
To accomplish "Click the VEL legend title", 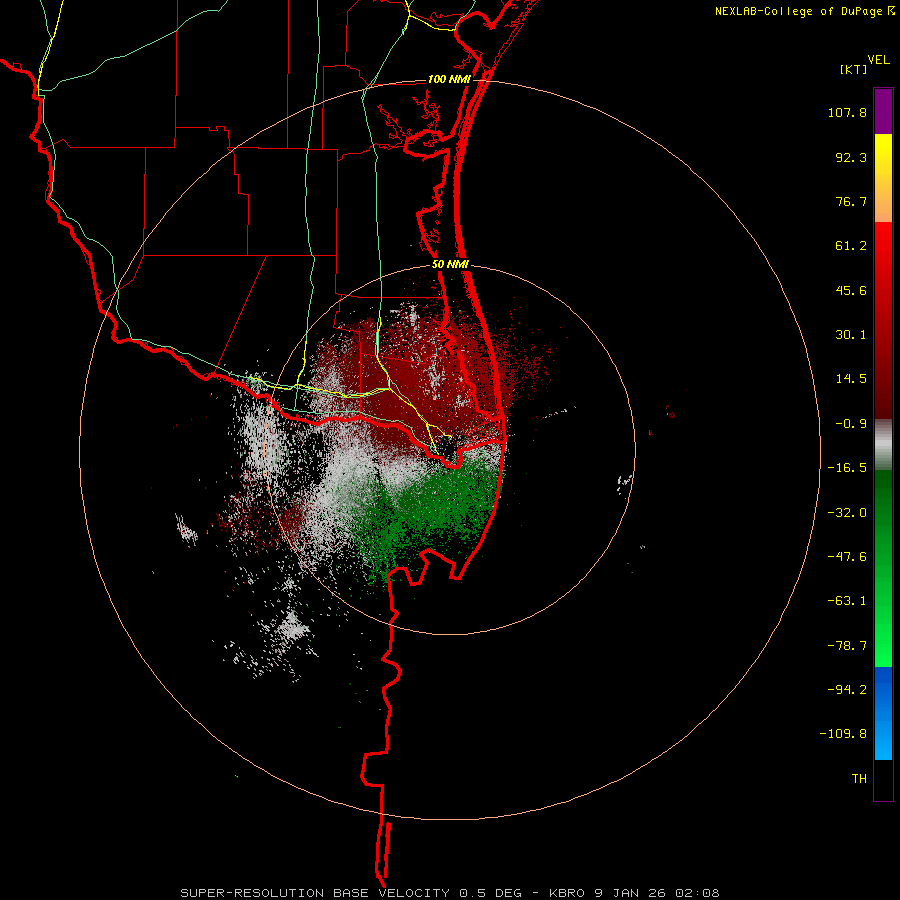I will coord(878,60).
